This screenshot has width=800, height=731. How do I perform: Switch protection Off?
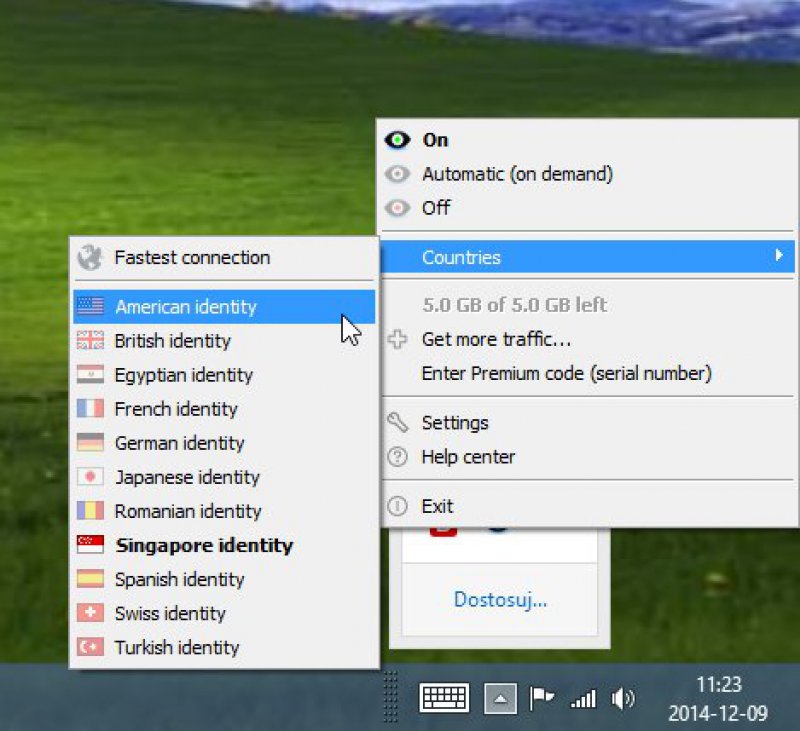(587, 208)
